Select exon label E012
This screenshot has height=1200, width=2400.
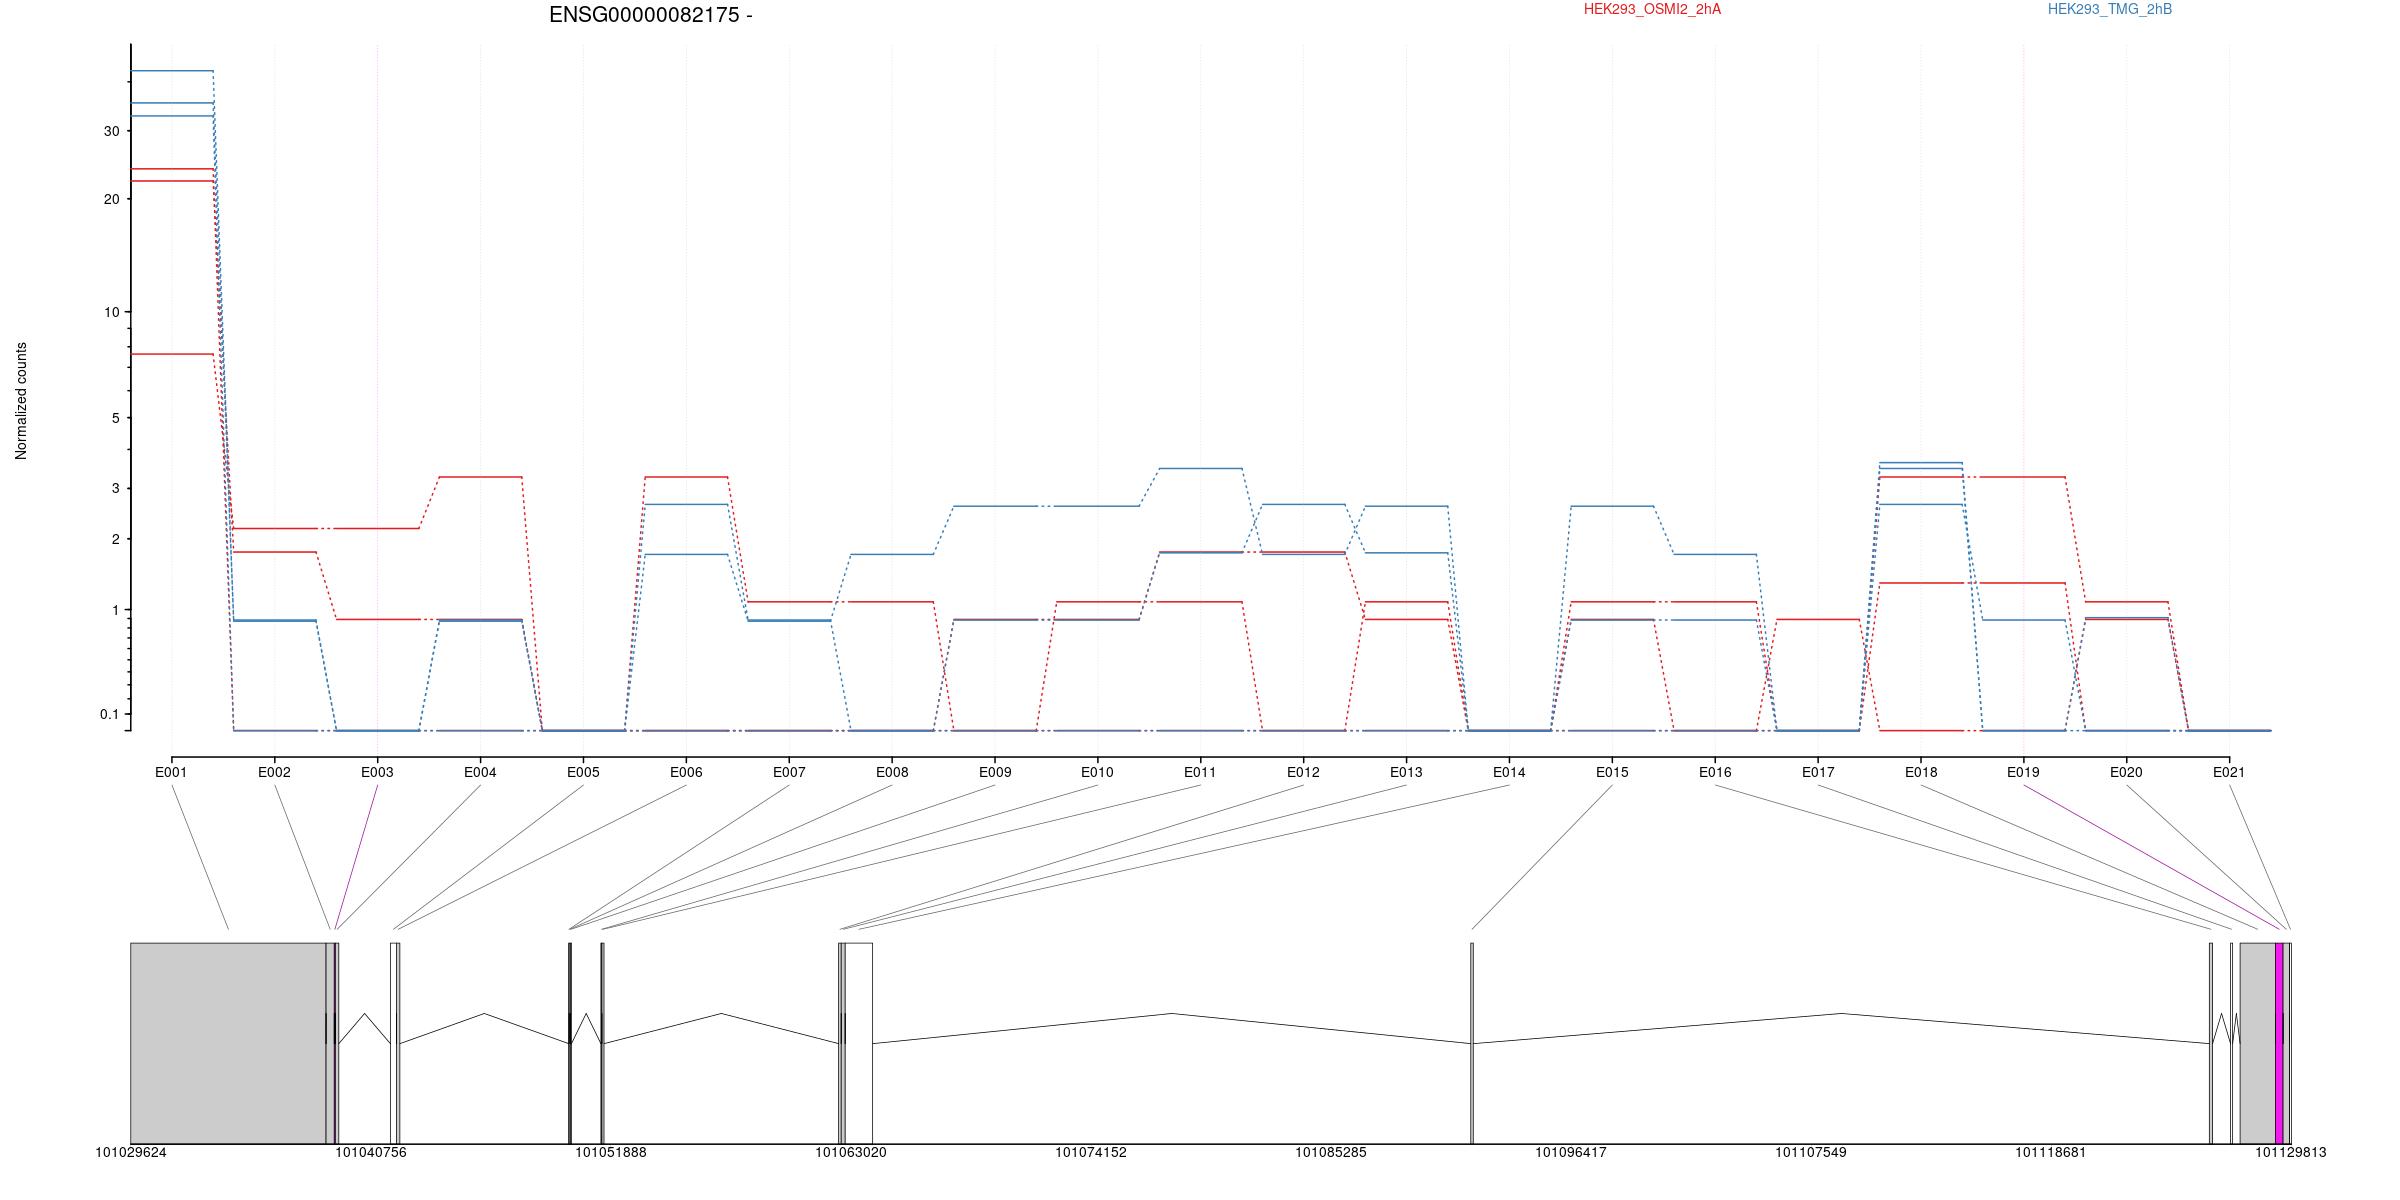pos(1303,772)
